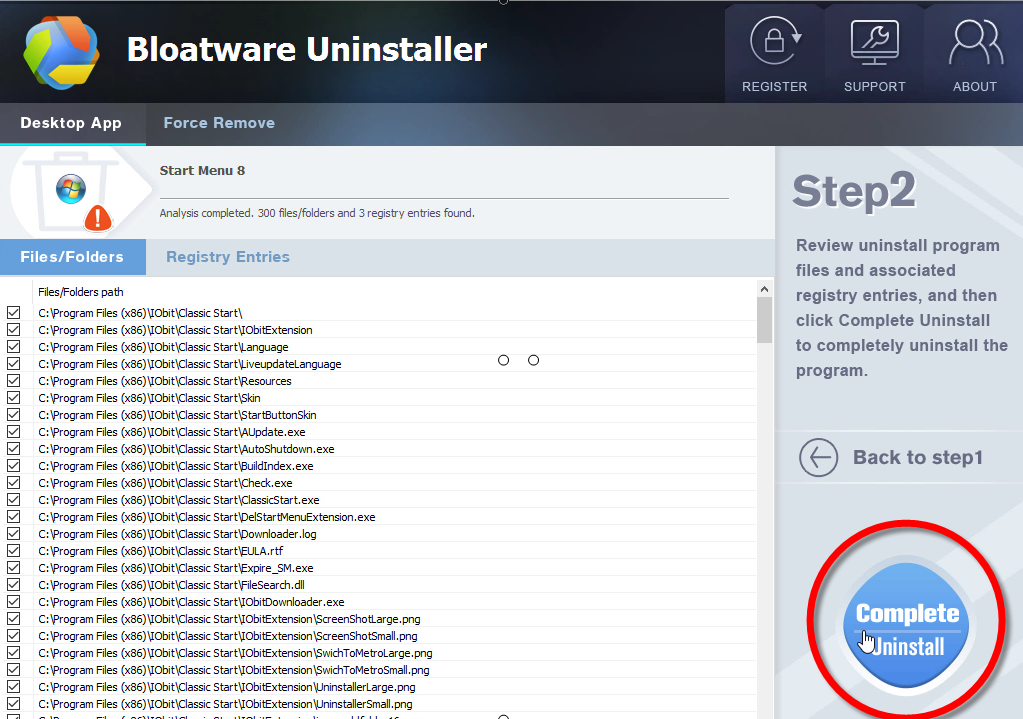Uncheck the Check.exe checkbox

(x=14, y=482)
